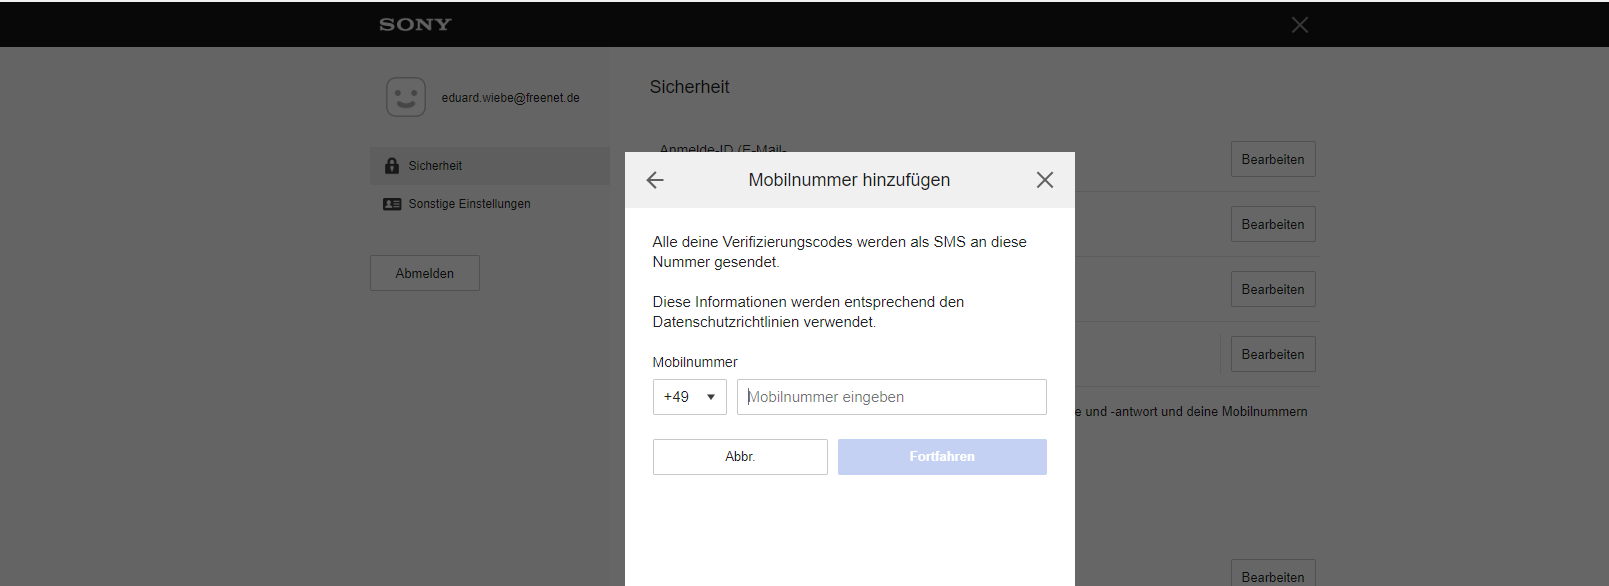1609x586 pixels.
Task: Click the smiley avatar icon
Action: (406, 97)
